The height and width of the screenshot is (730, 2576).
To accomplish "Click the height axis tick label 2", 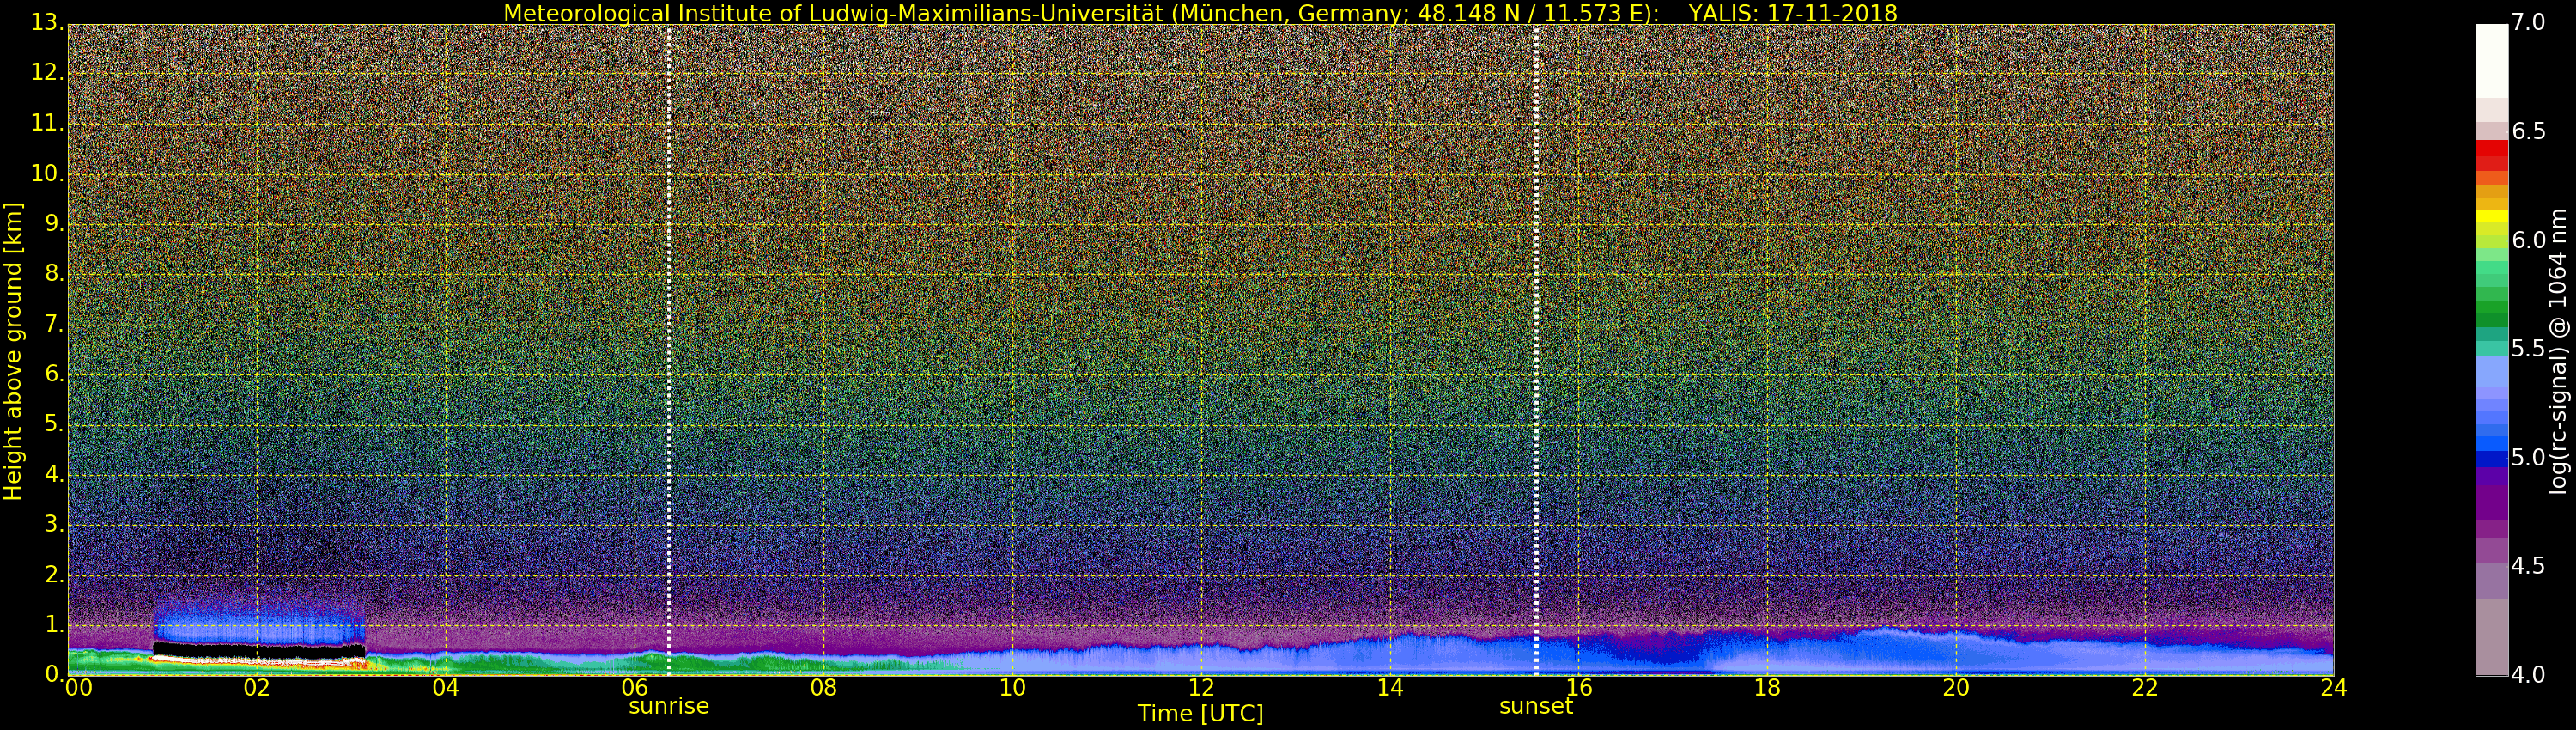I will point(54,574).
